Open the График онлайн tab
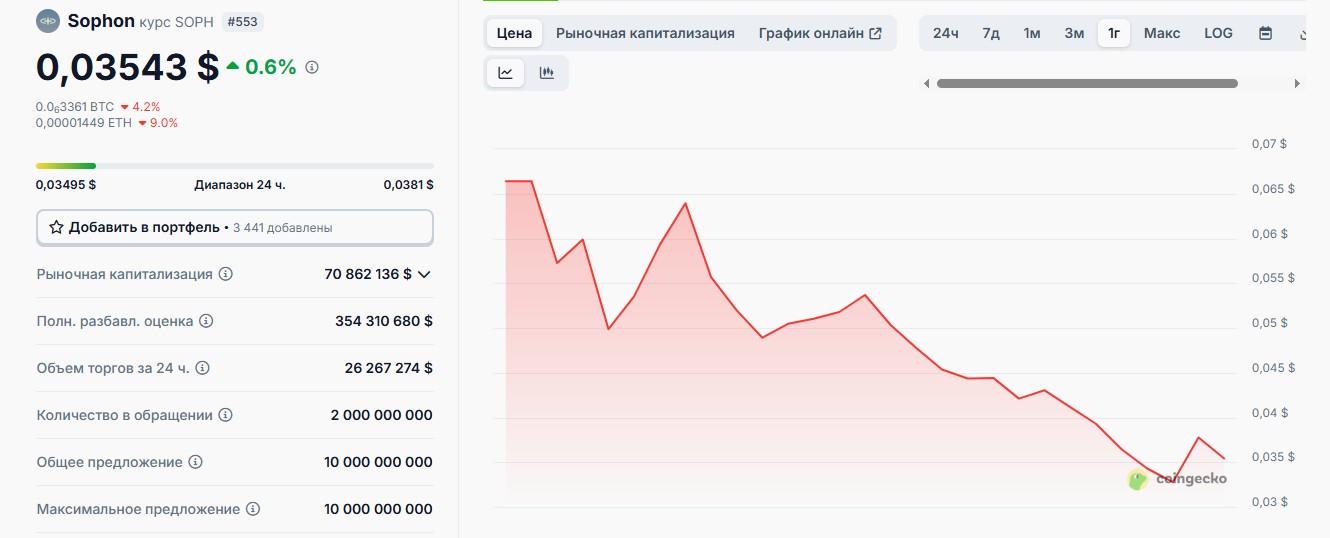The image size is (1330, 538). click(820, 33)
